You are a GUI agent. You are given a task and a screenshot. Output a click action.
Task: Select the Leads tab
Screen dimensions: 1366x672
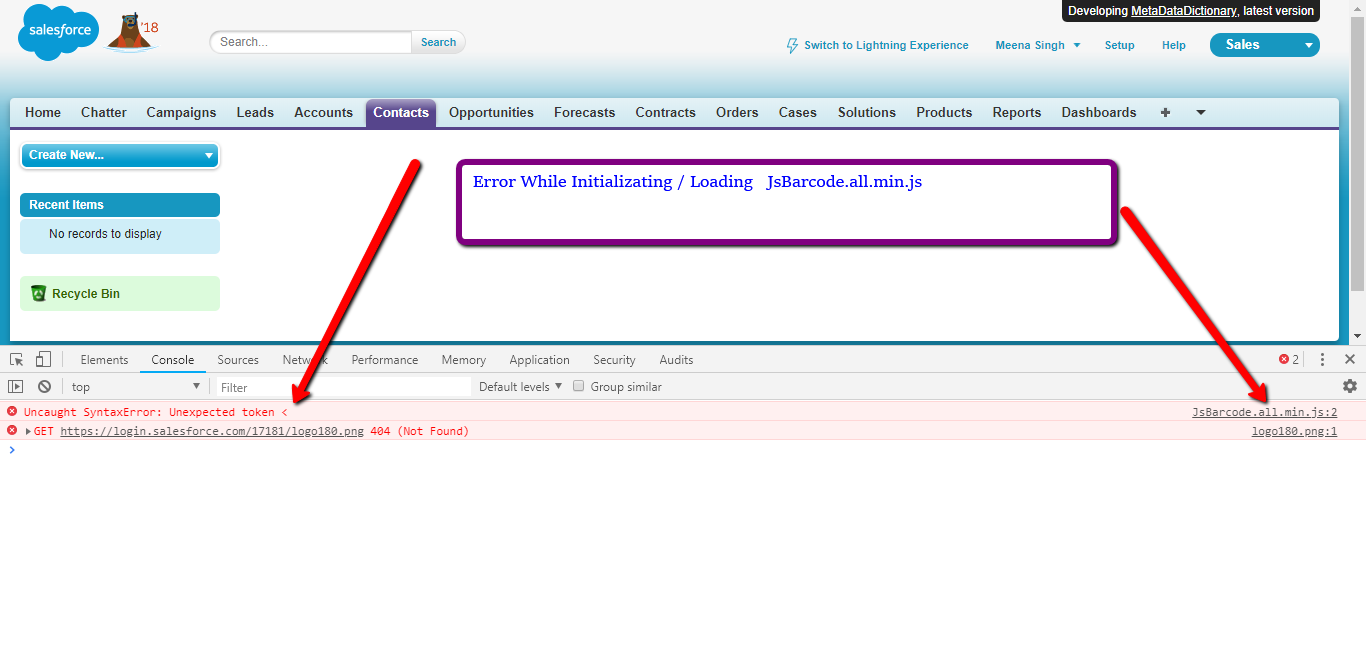click(x=255, y=113)
